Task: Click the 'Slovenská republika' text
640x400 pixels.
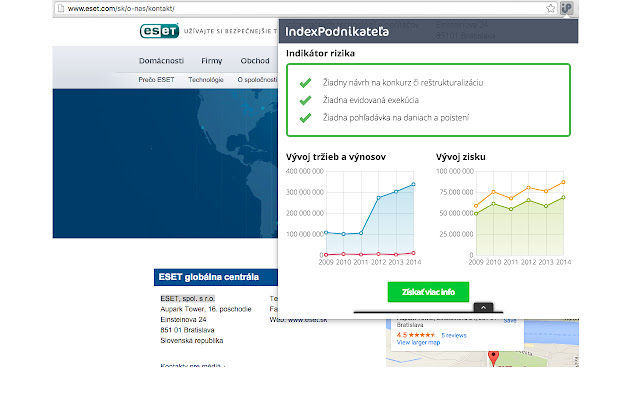Action: [191, 340]
